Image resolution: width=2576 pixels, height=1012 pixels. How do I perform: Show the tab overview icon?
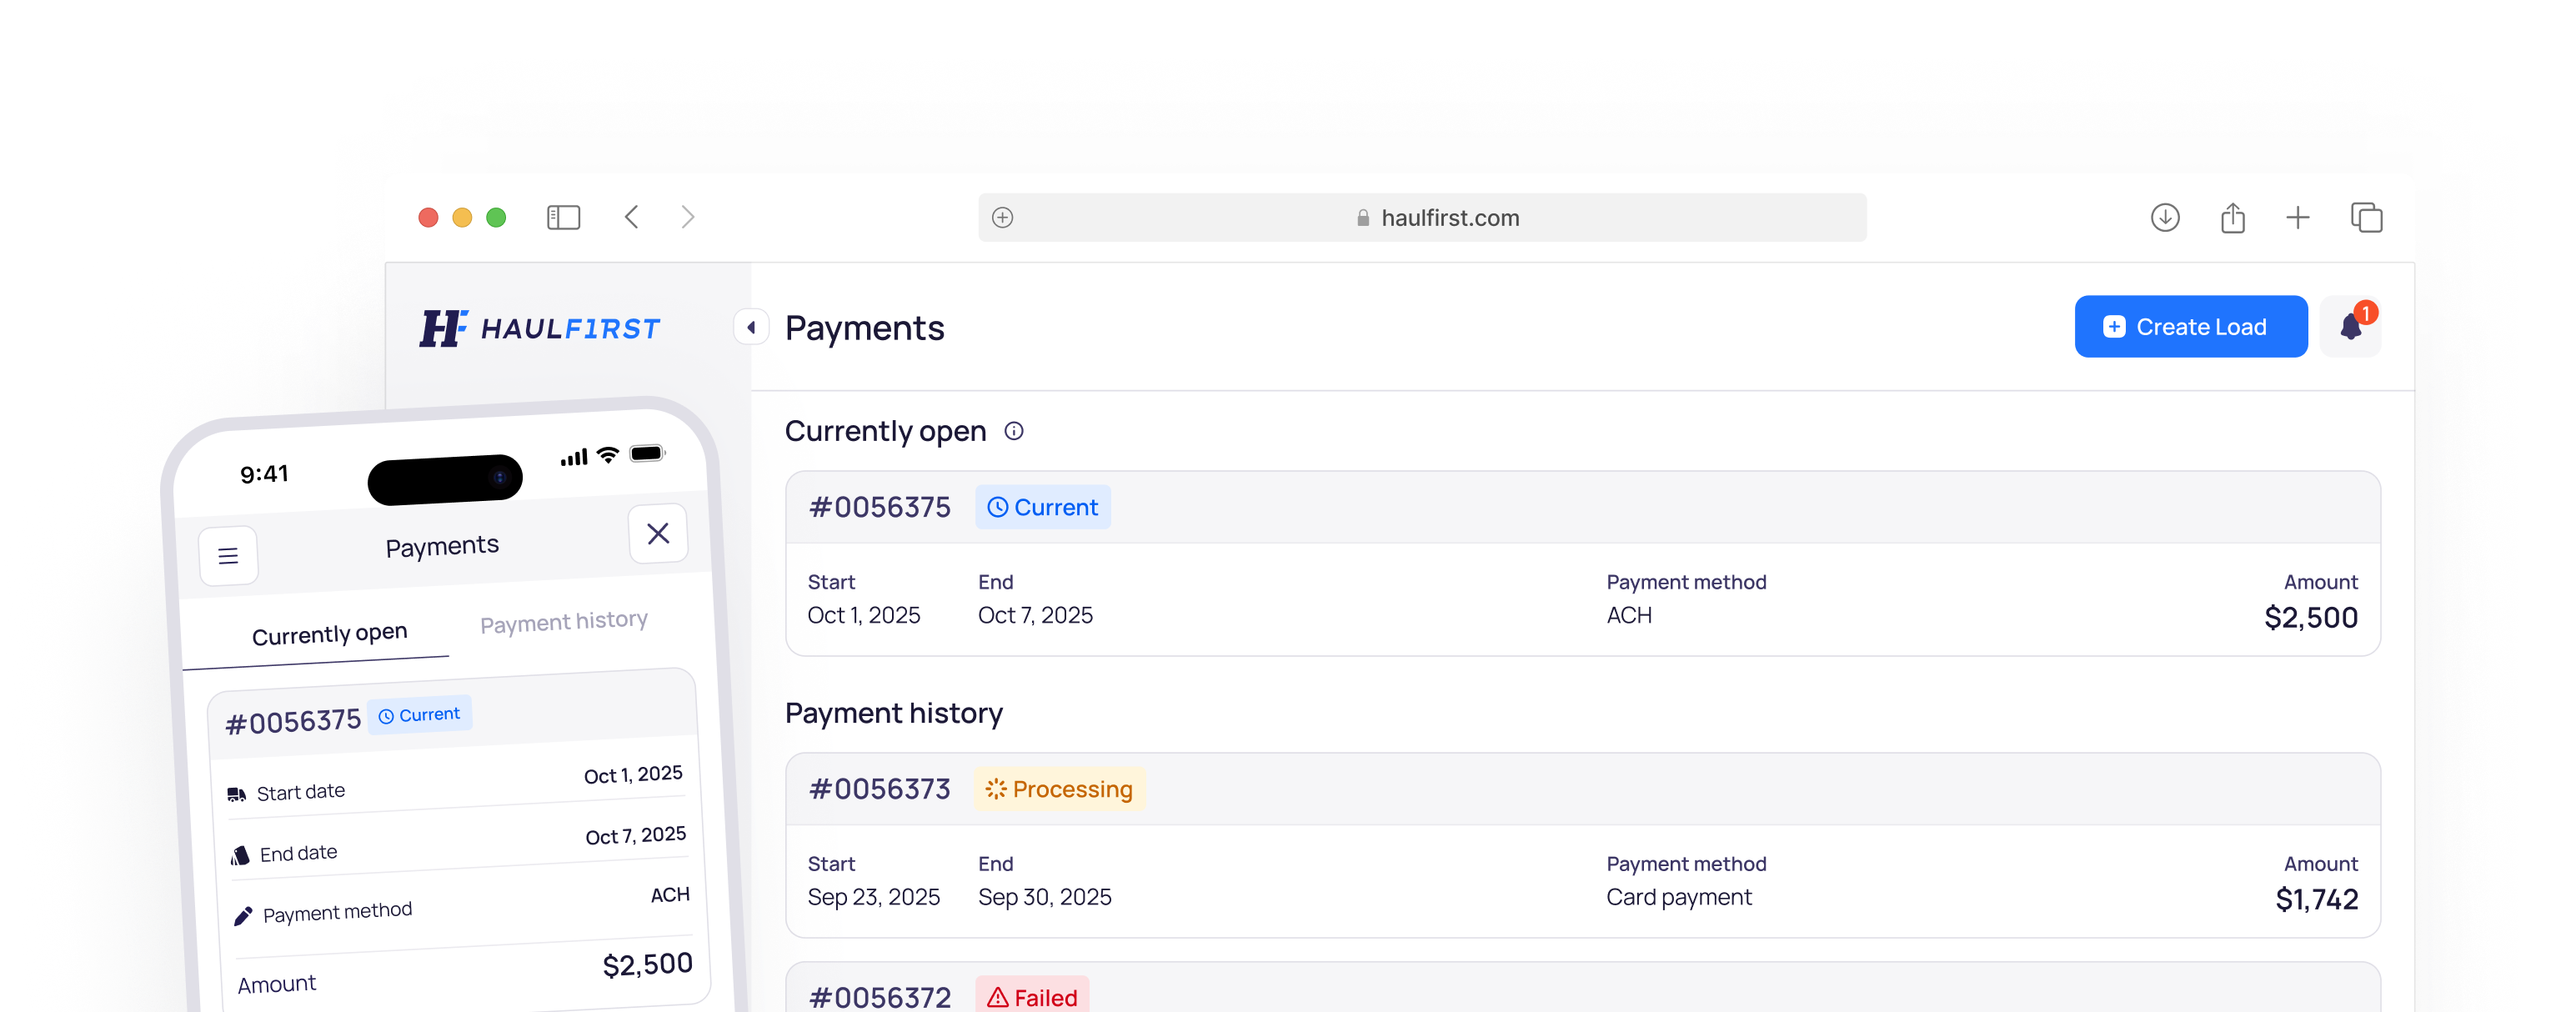click(x=2366, y=217)
